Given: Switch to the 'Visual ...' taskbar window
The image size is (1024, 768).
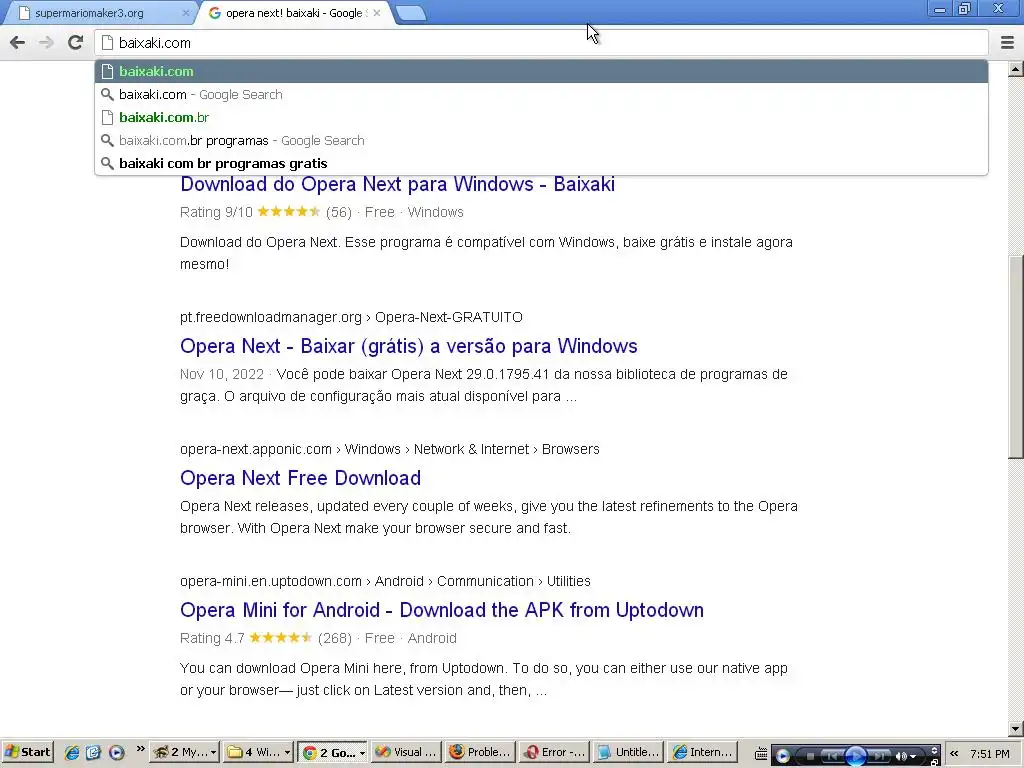Looking at the screenshot, I should pyautogui.click(x=406, y=752).
